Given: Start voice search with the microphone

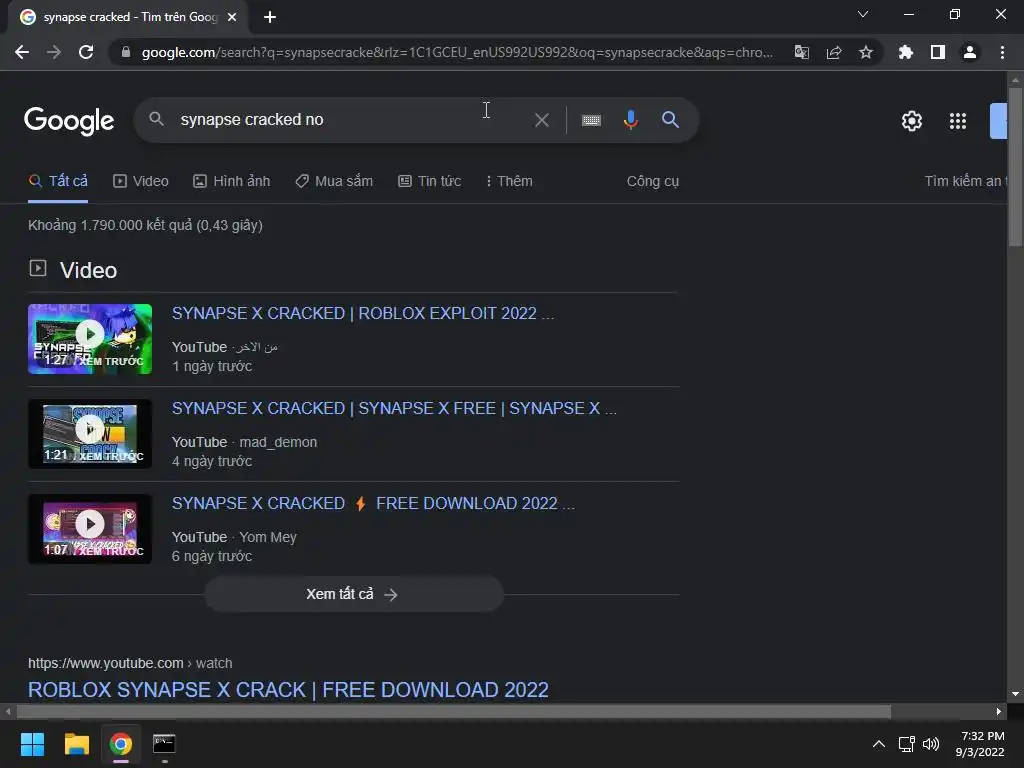Looking at the screenshot, I should pos(630,120).
